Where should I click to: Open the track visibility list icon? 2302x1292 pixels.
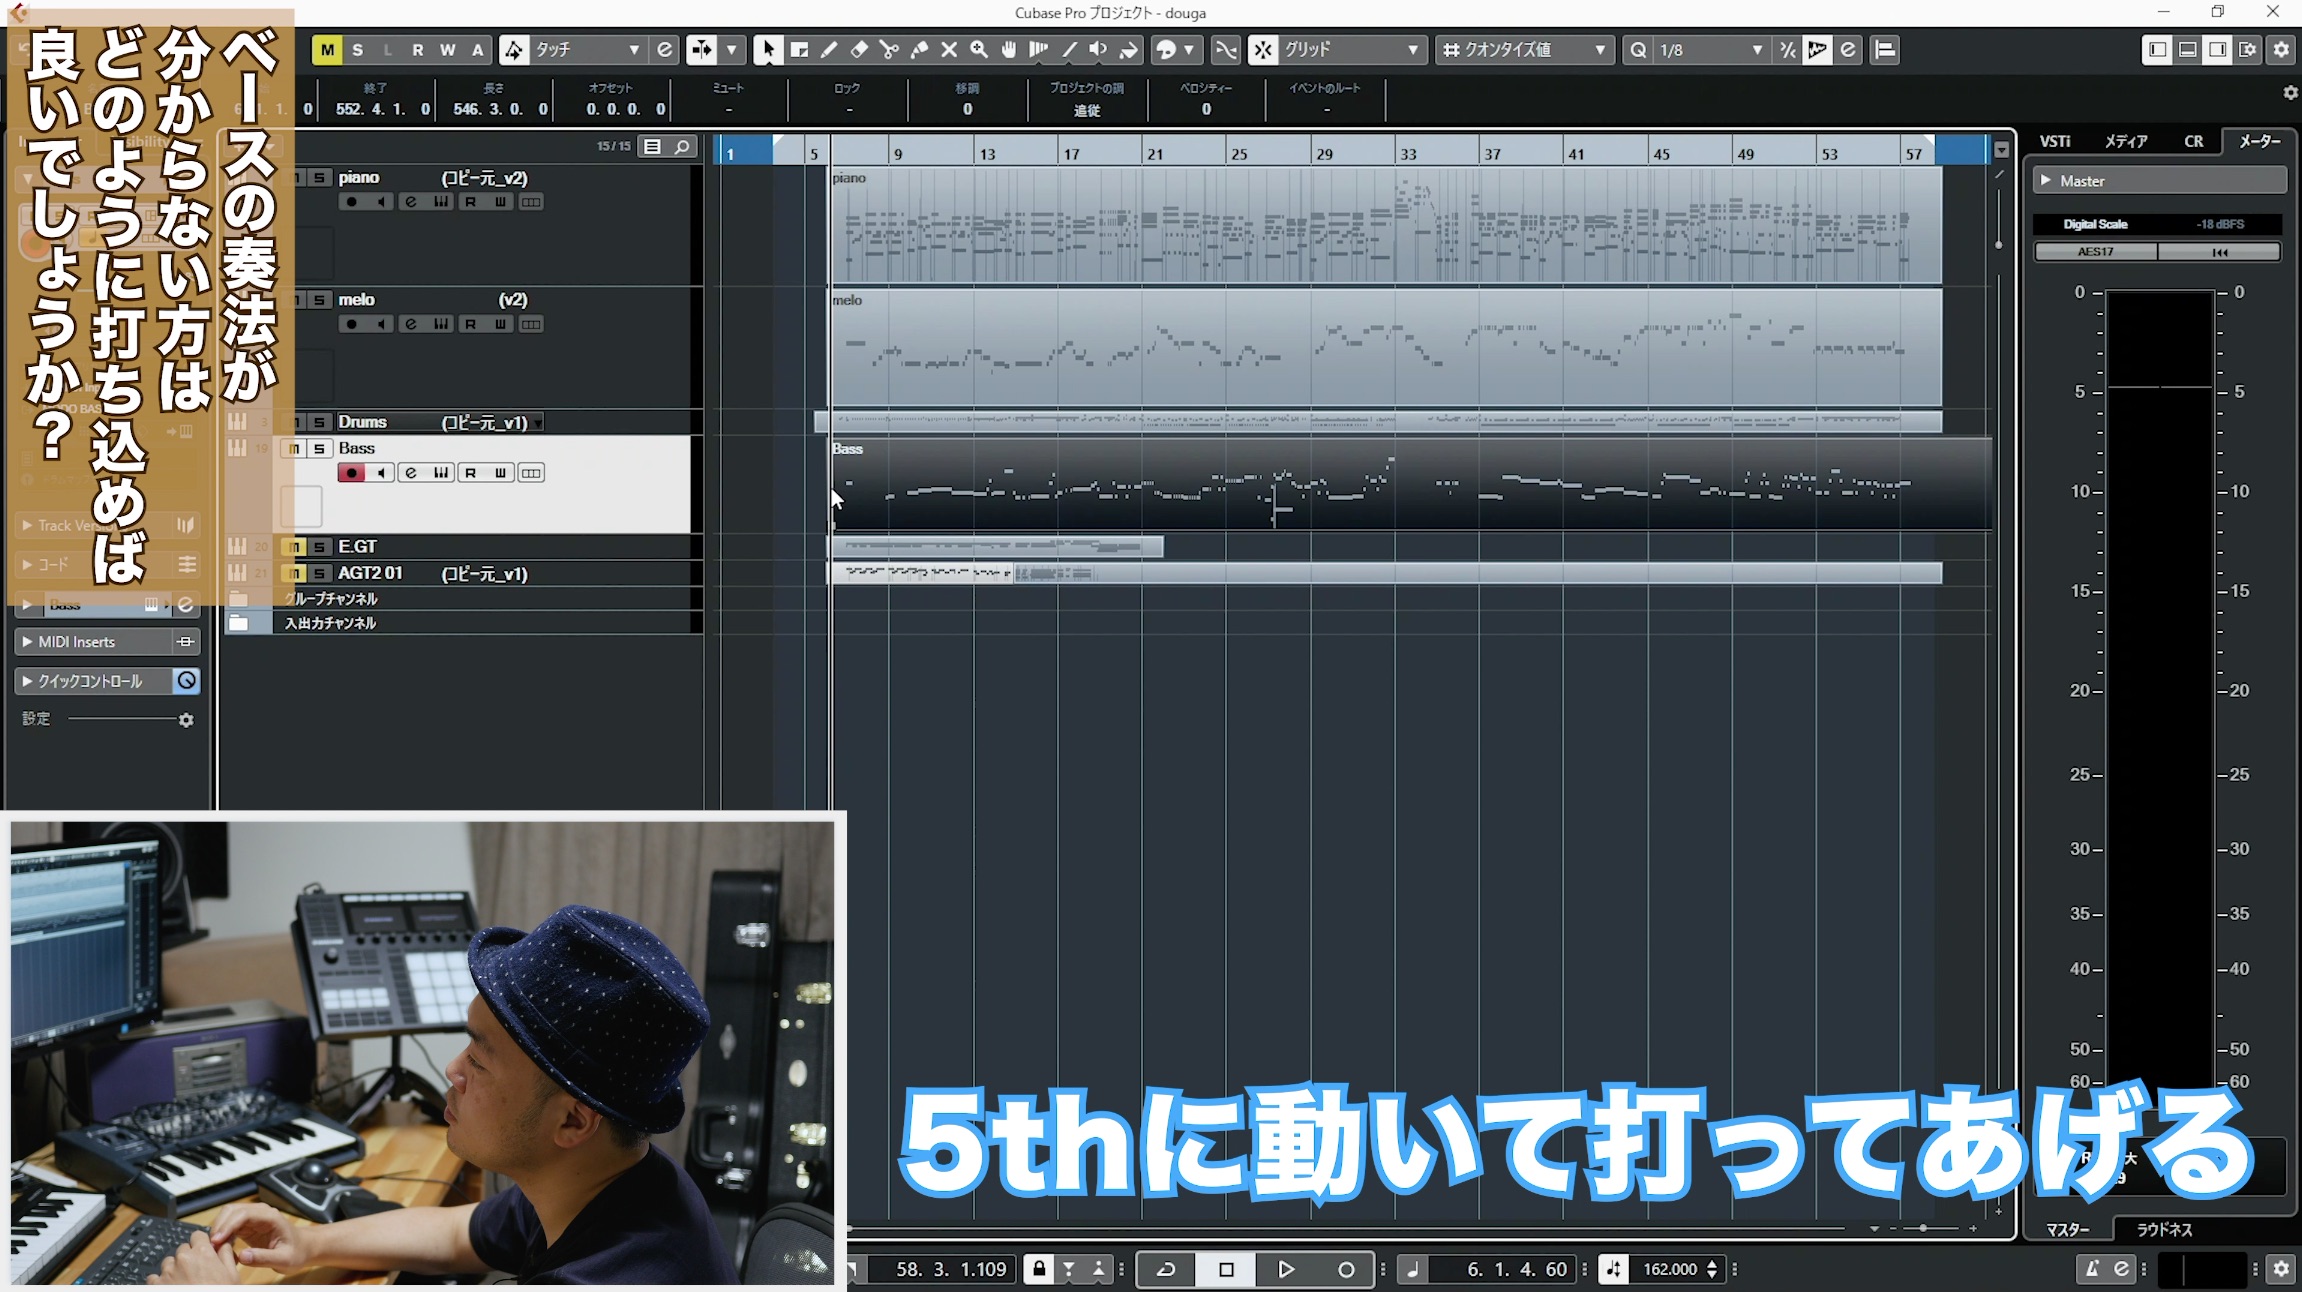(653, 147)
